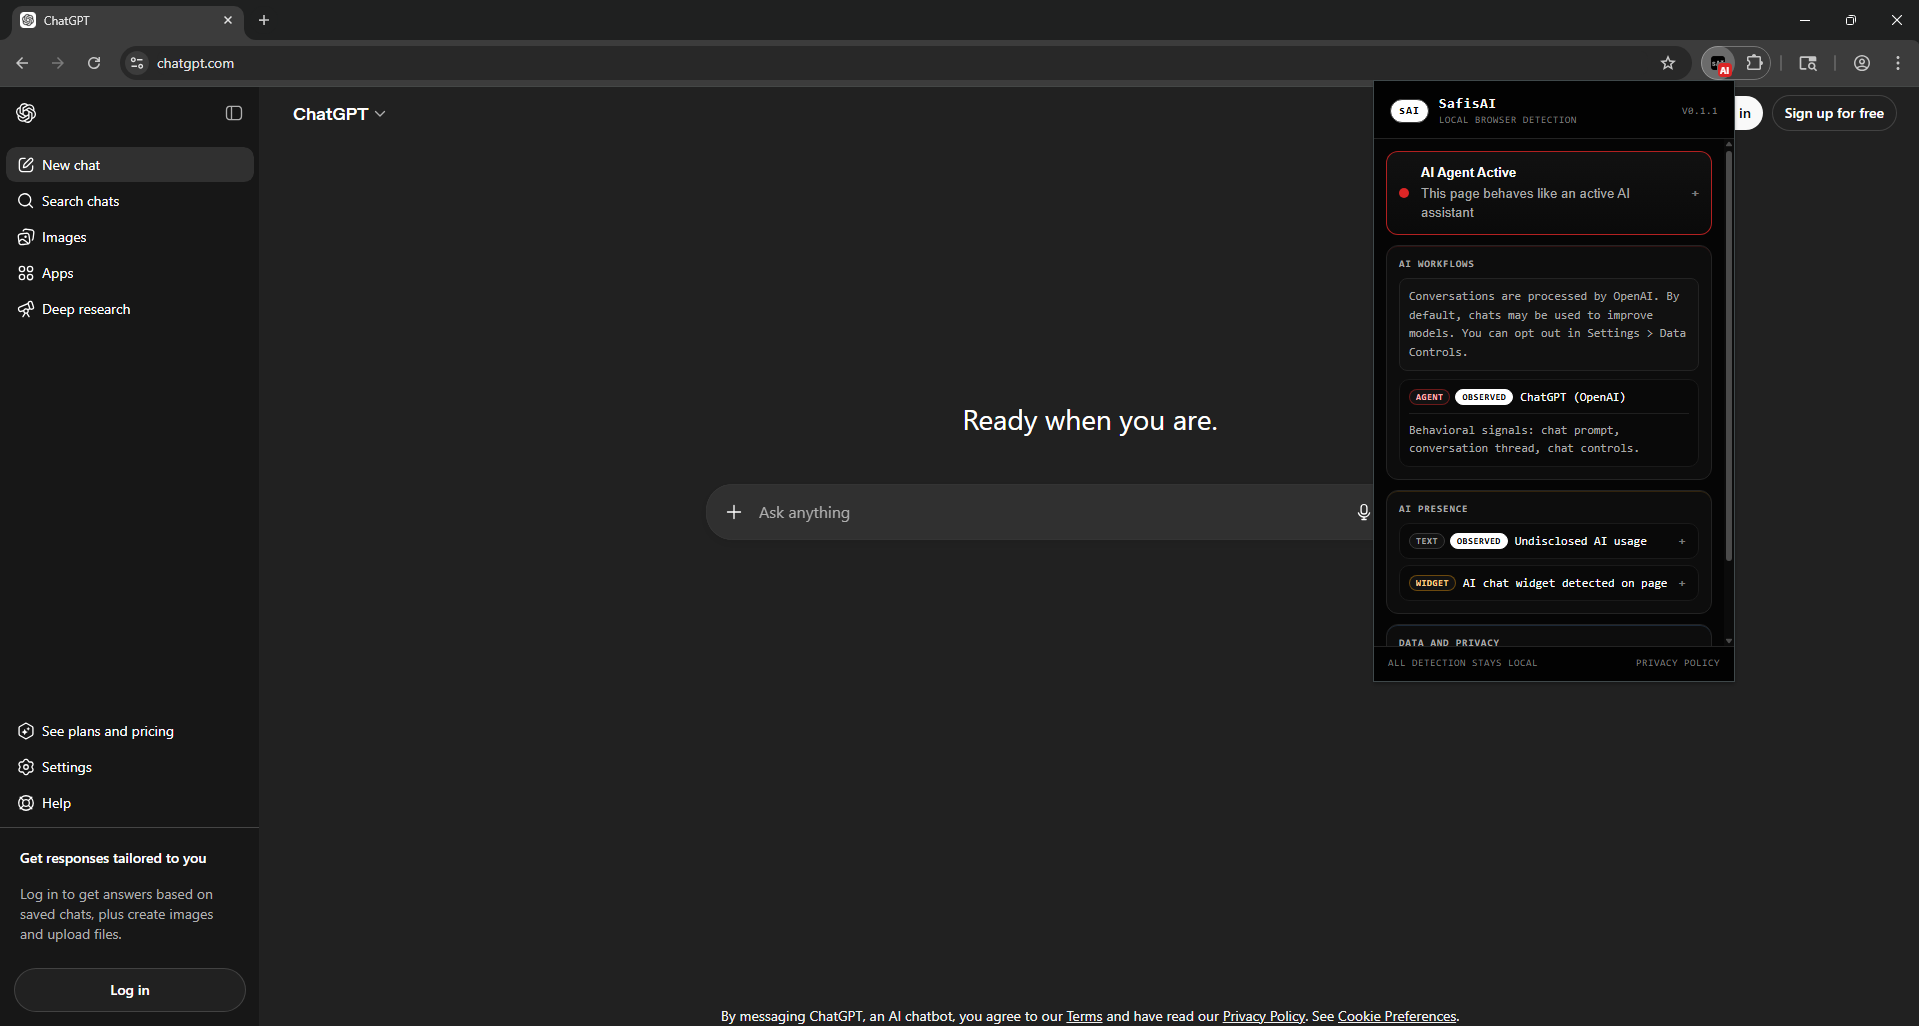This screenshot has width=1919, height=1026.
Task: Collapse sidebar using the panel toggle icon
Action: 234,113
